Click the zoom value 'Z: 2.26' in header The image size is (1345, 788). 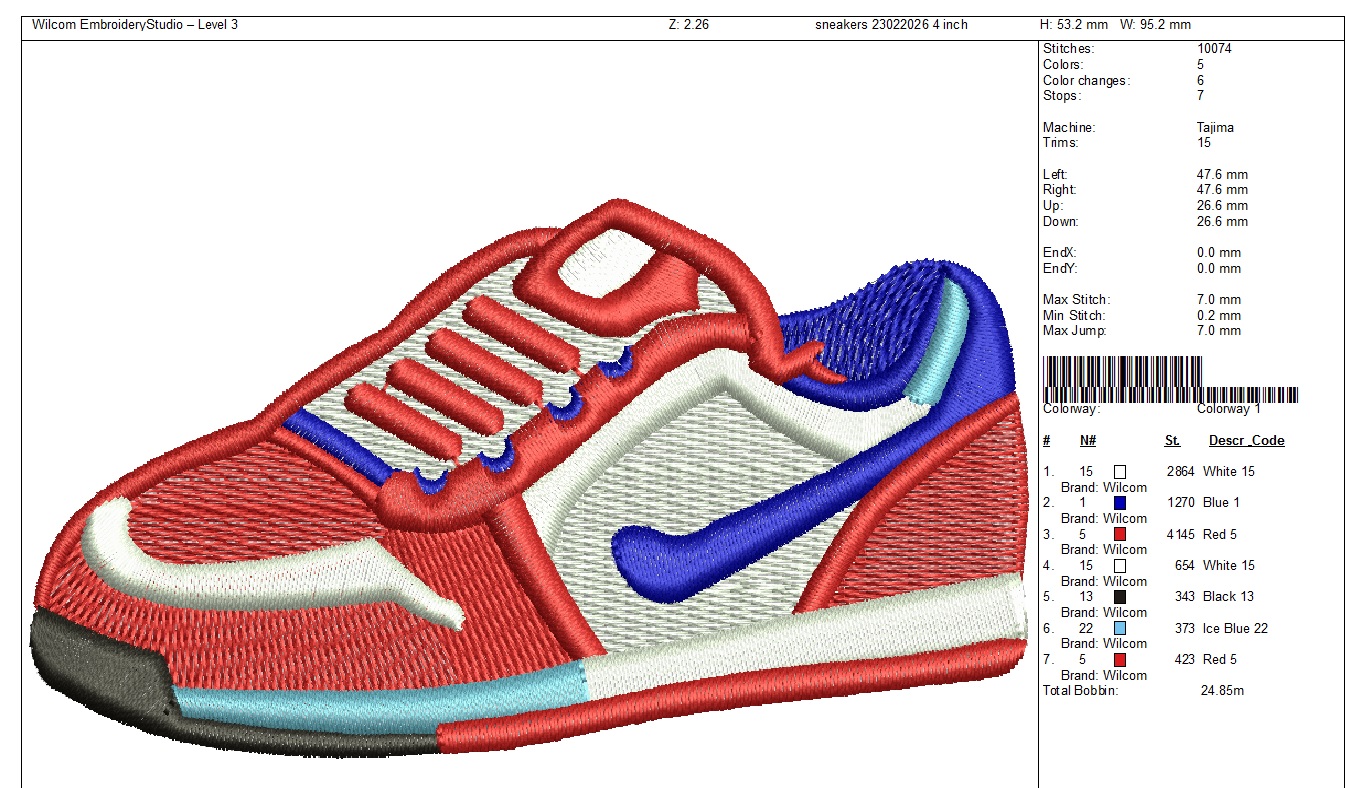[x=688, y=25]
